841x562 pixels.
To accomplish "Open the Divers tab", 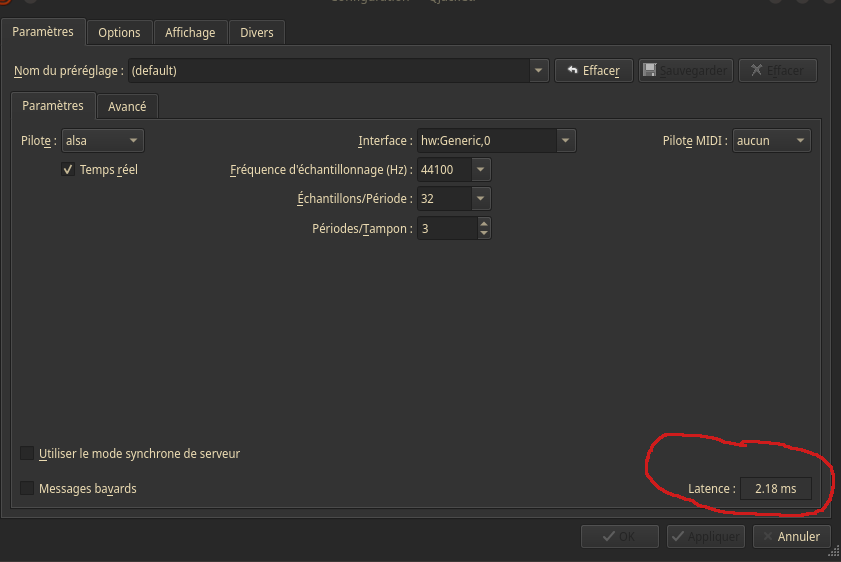I will pyautogui.click(x=256, y=33).
